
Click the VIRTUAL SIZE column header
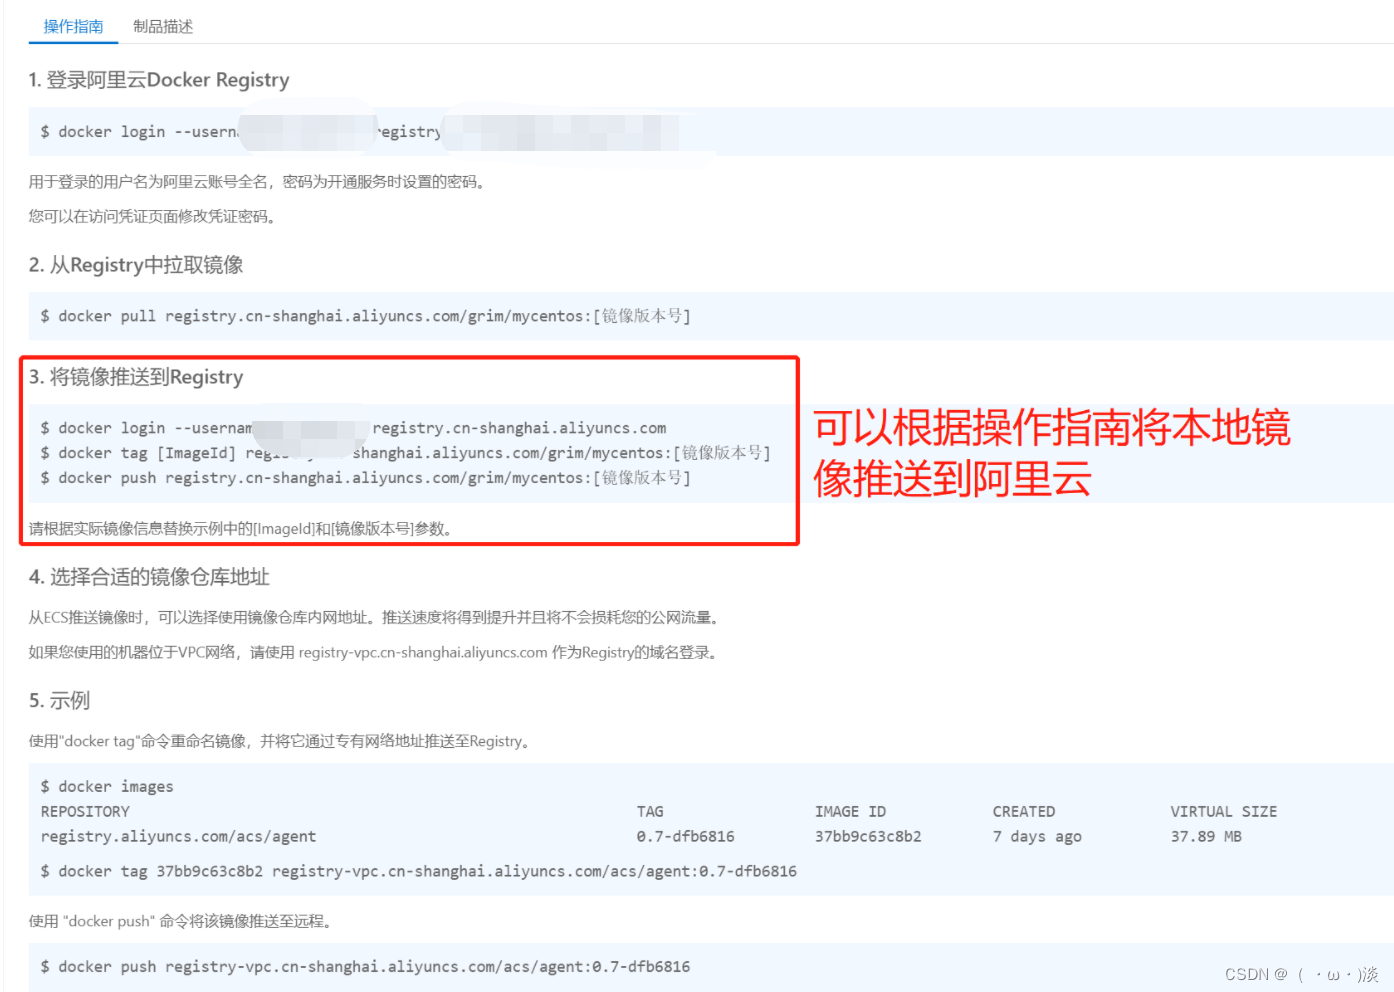point(1224,812)
